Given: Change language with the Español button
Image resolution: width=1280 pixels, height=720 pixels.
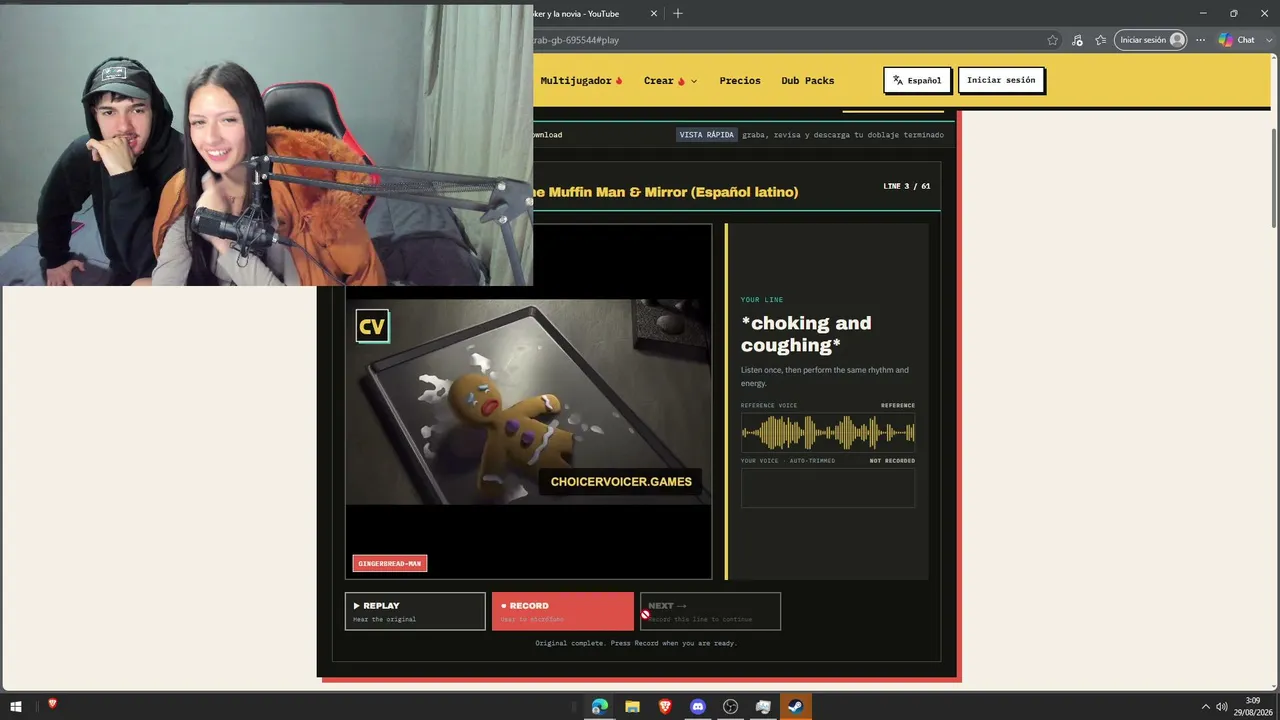Looking at the screenshot, I should [917, 80].
